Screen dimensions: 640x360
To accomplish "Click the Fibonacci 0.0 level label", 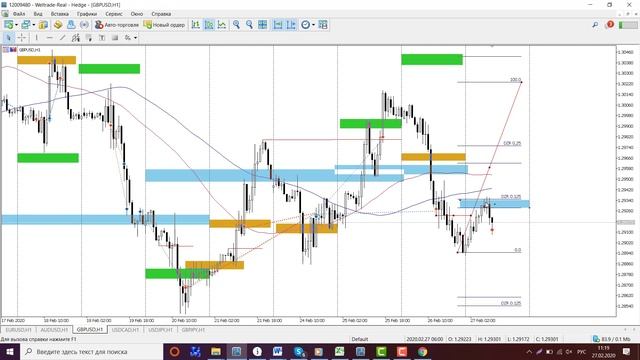I will (x=518, y=250).
